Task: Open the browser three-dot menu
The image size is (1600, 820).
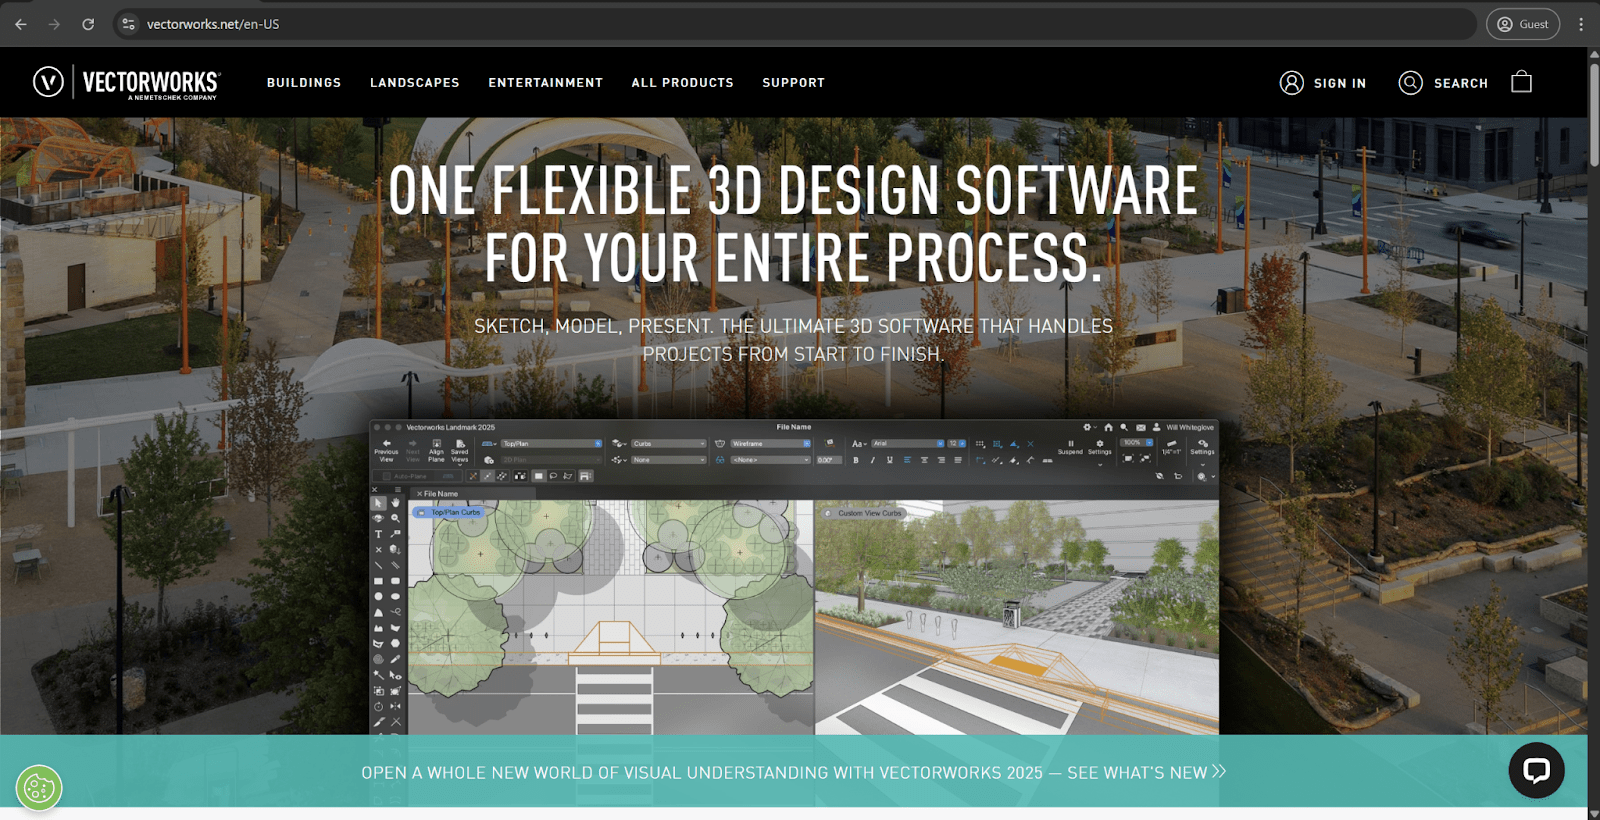Action: 1581,24
